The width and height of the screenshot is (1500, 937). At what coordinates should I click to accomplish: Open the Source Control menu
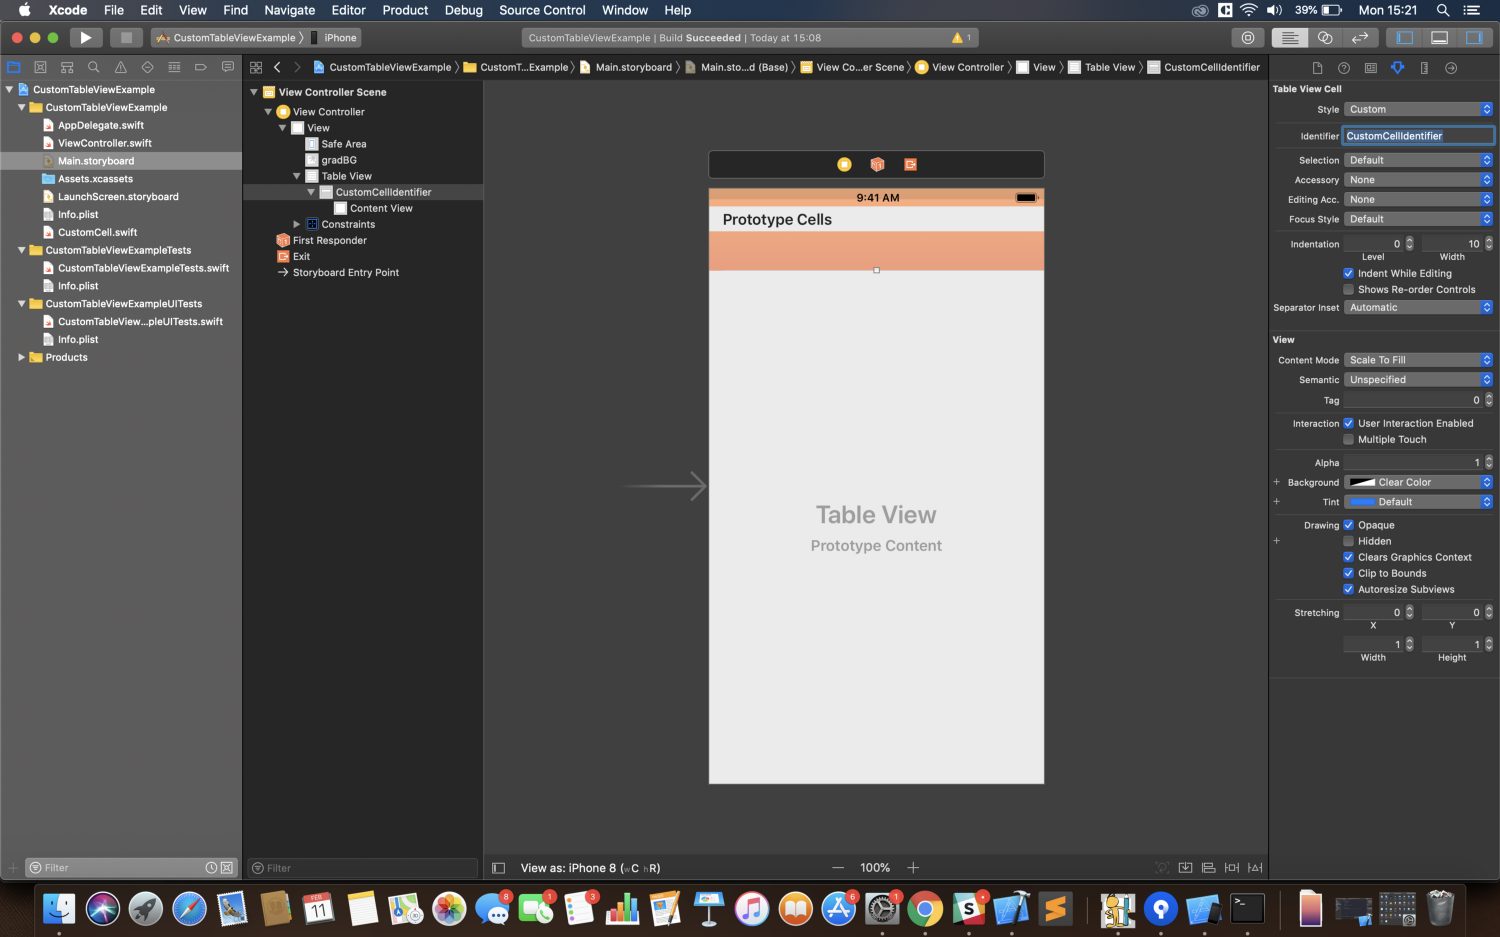542,10
